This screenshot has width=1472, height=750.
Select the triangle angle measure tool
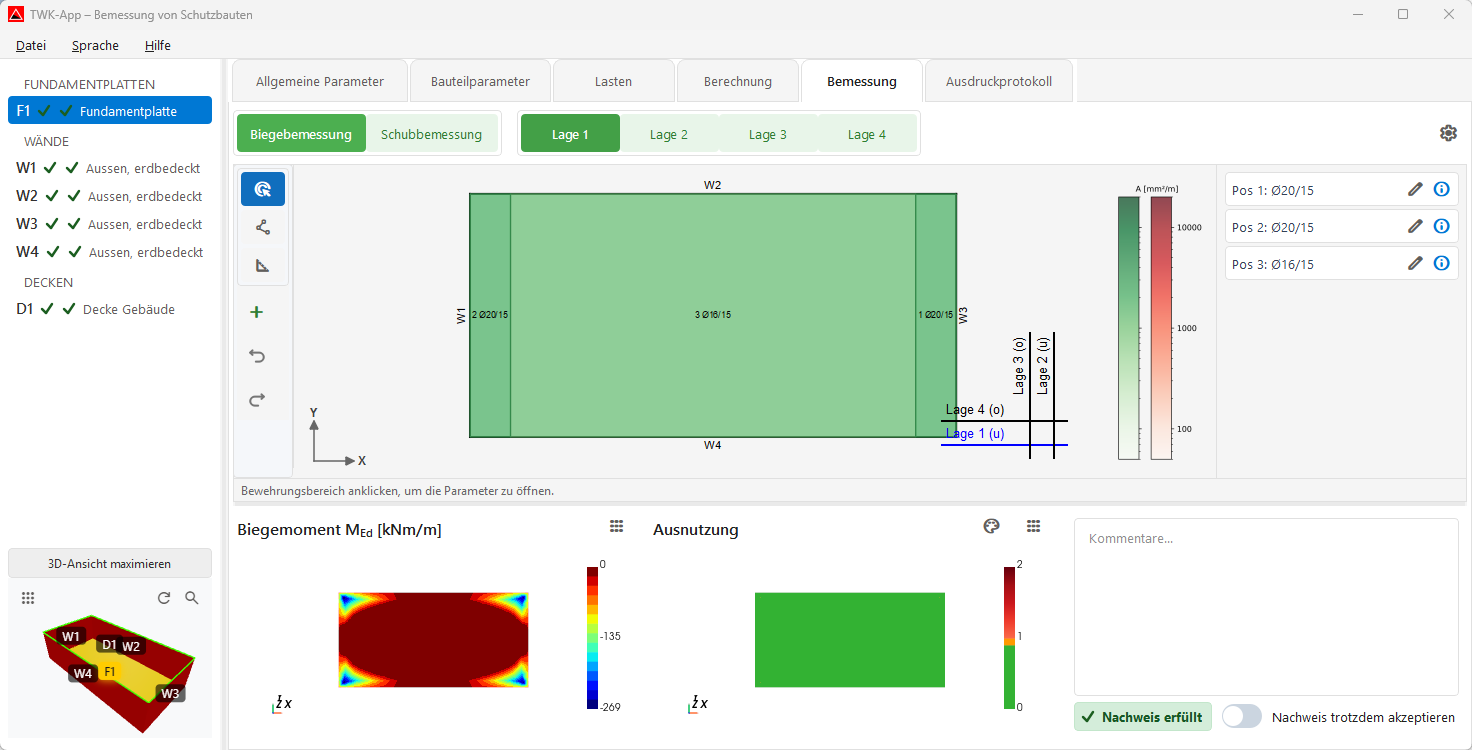(x=262, y=266)
